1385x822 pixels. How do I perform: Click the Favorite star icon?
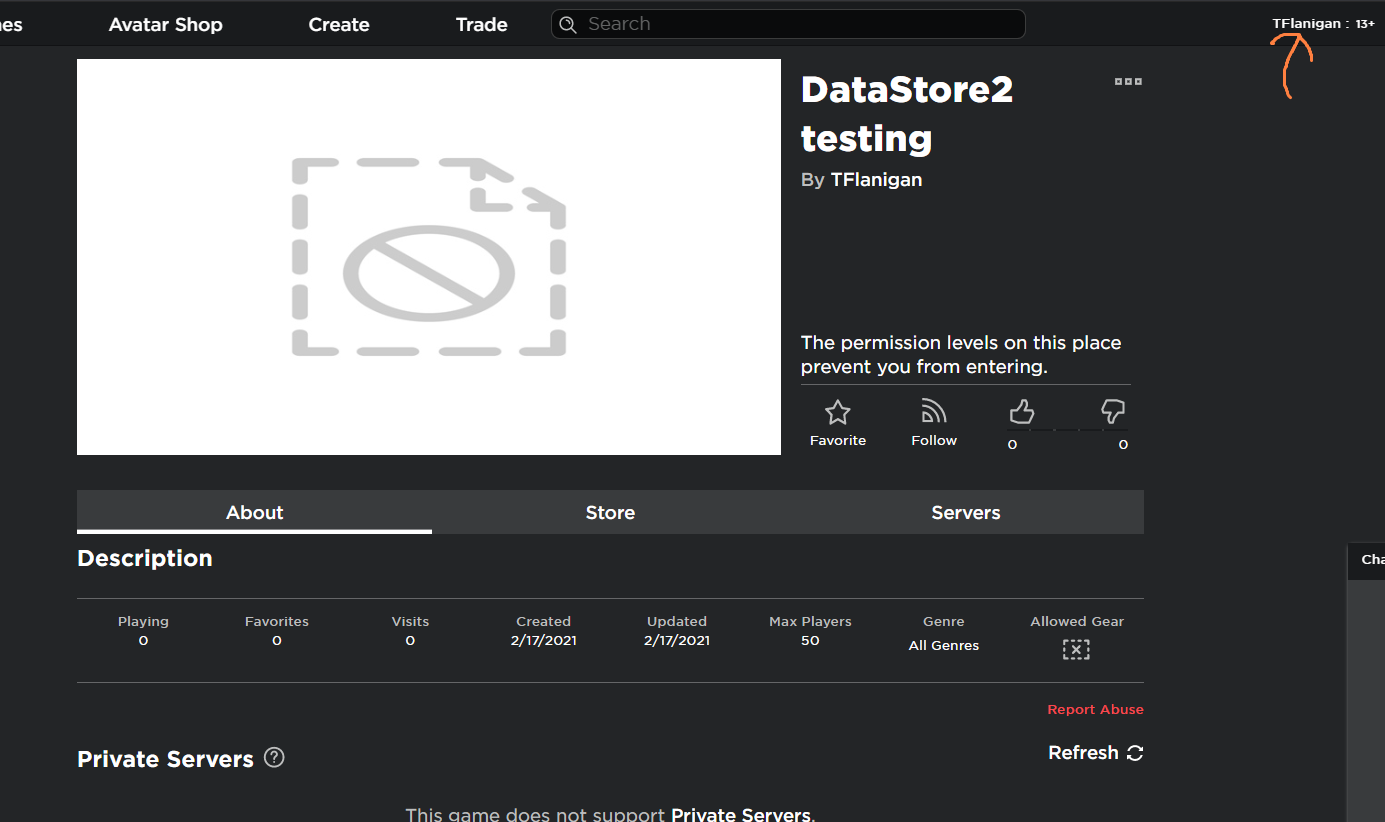837,412
